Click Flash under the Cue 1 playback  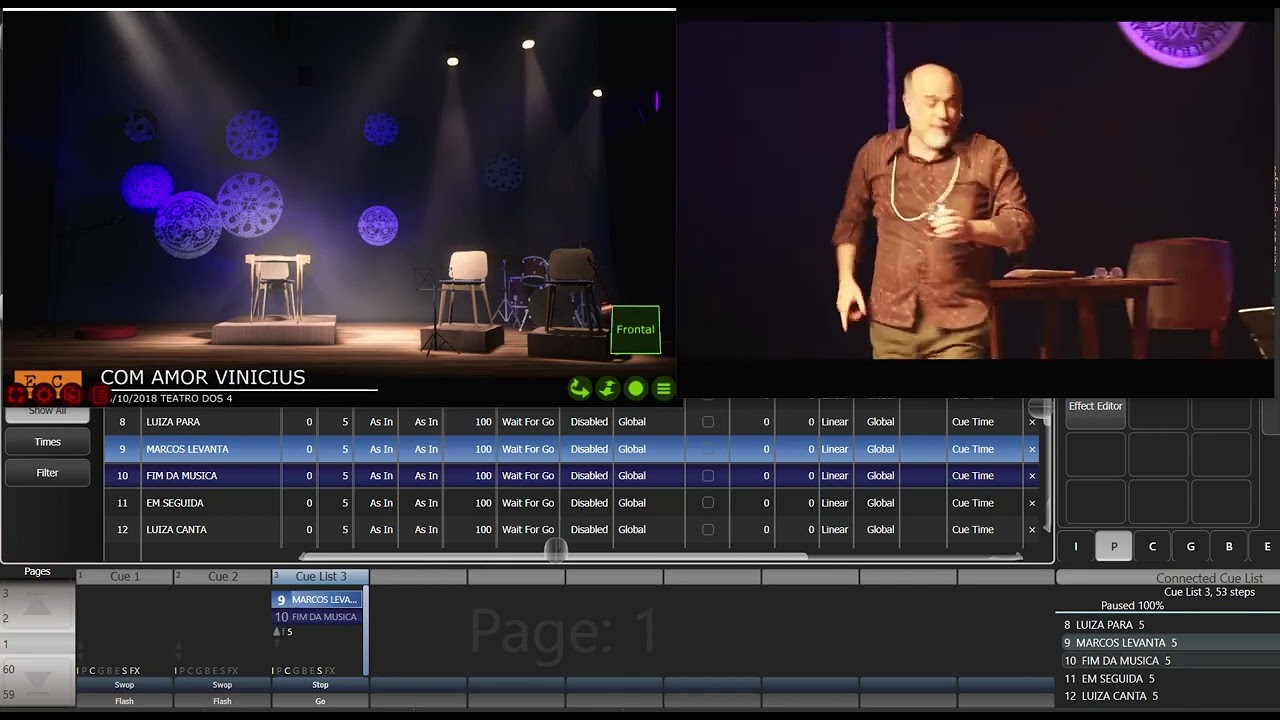(x=124, y=701)
